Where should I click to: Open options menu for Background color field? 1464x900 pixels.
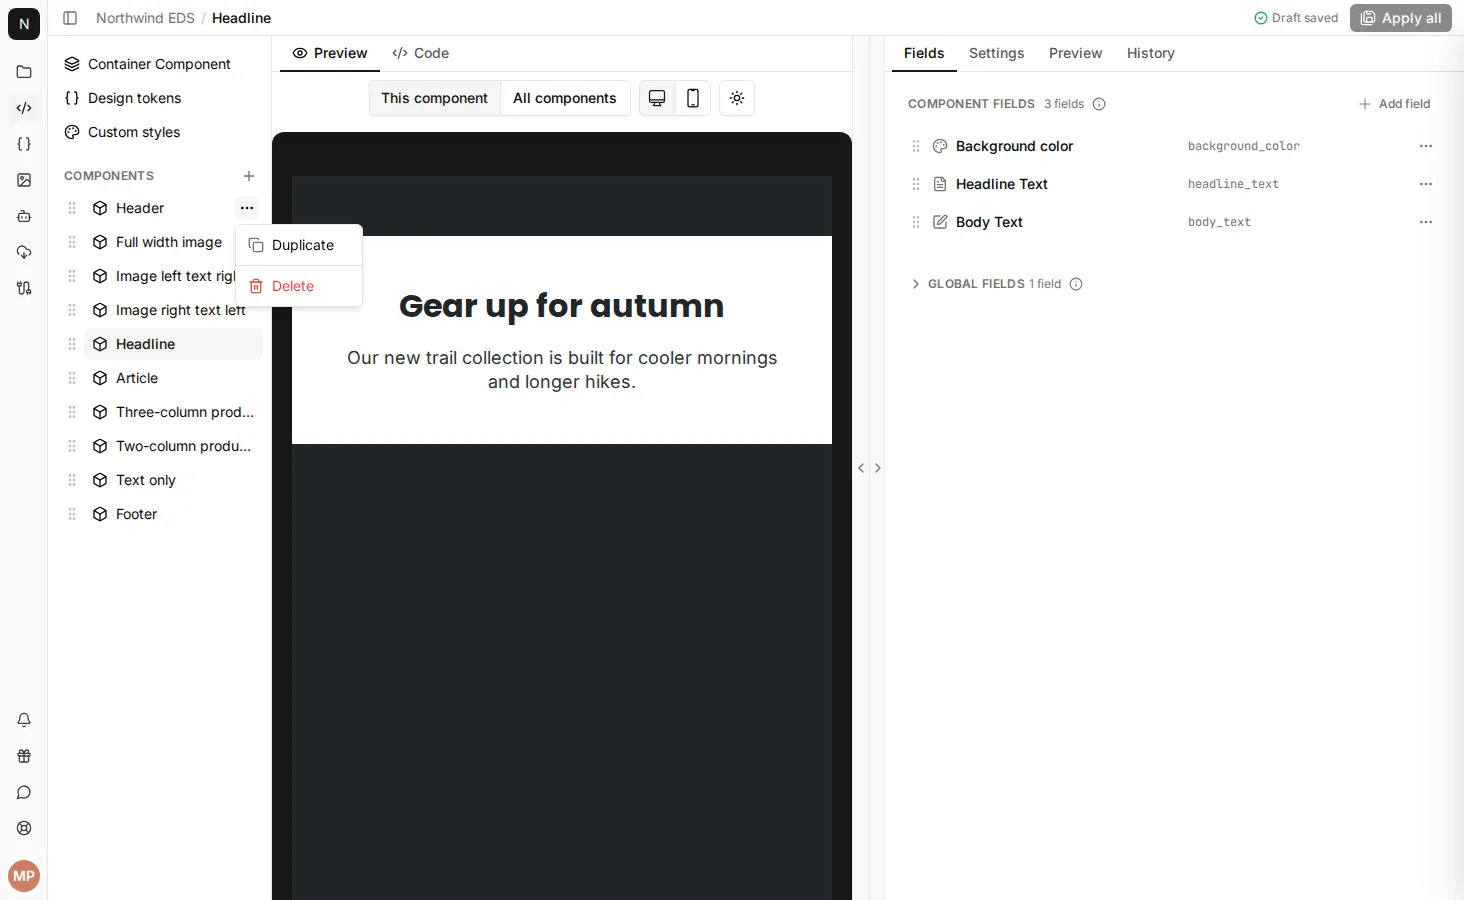(x=1426, y=146)
